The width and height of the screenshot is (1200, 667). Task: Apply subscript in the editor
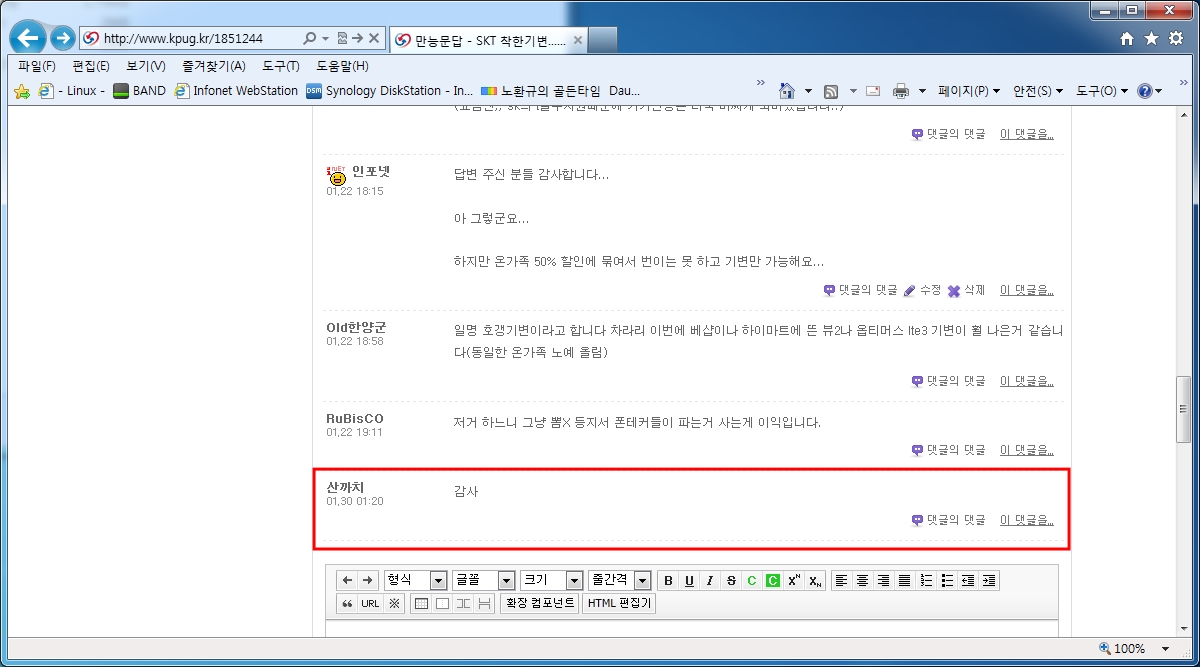pos(815,581)
